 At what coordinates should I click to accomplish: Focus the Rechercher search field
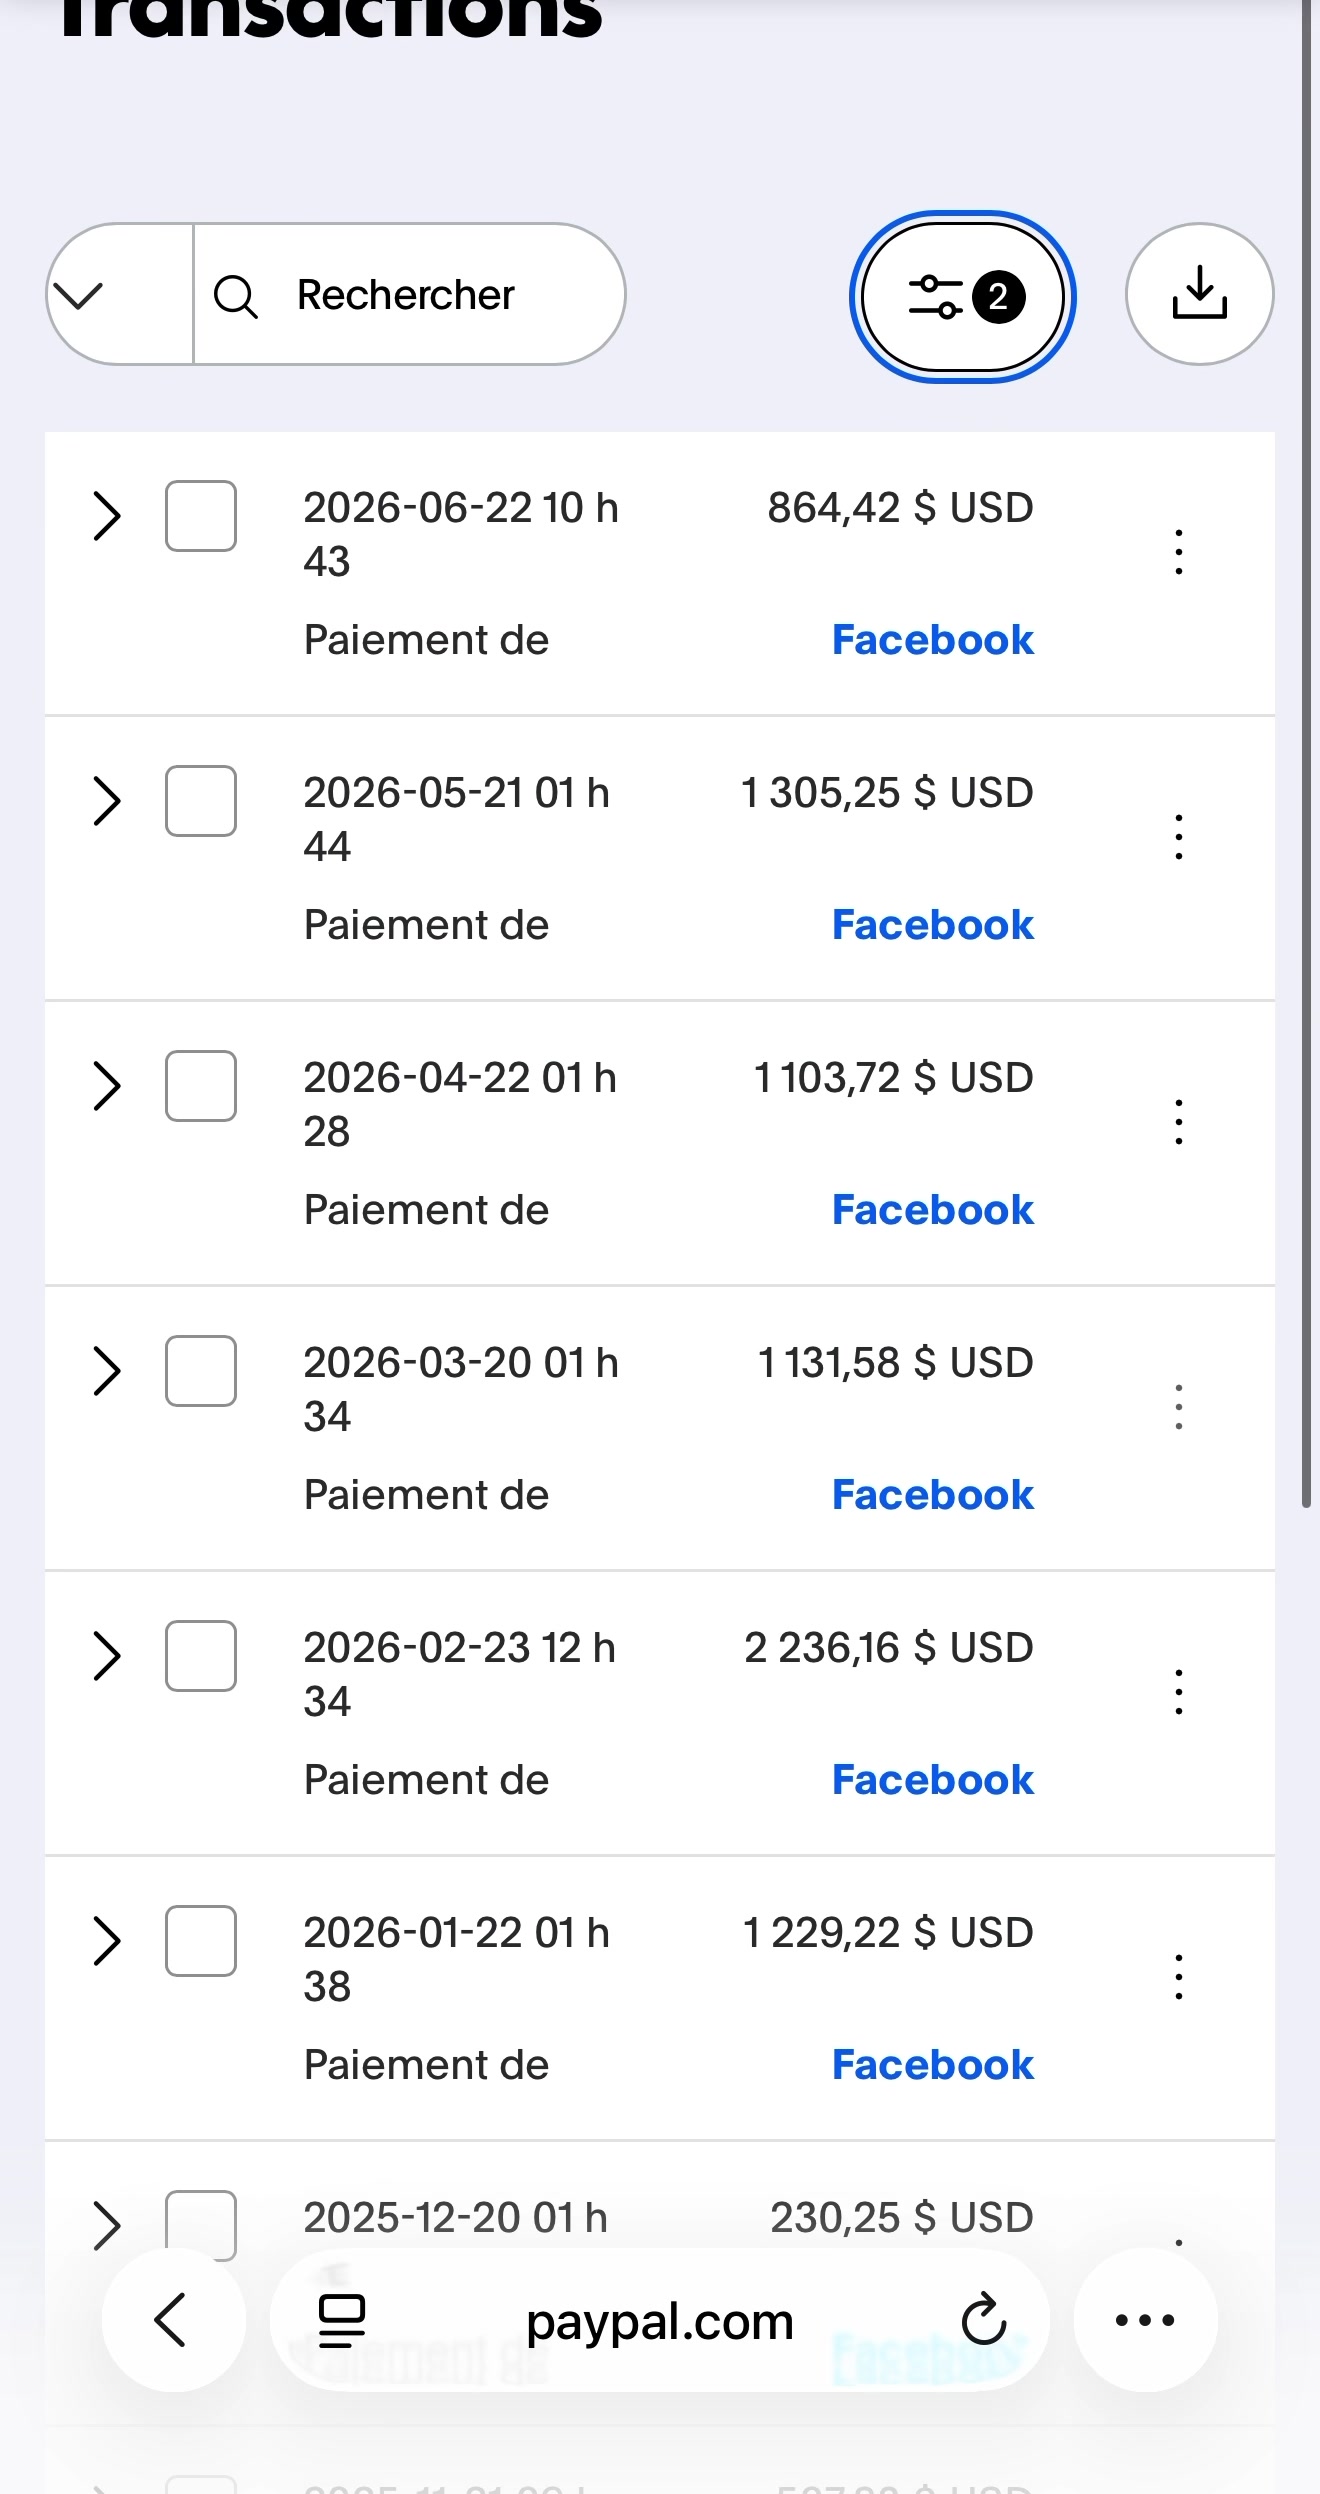tap(409, 295)
